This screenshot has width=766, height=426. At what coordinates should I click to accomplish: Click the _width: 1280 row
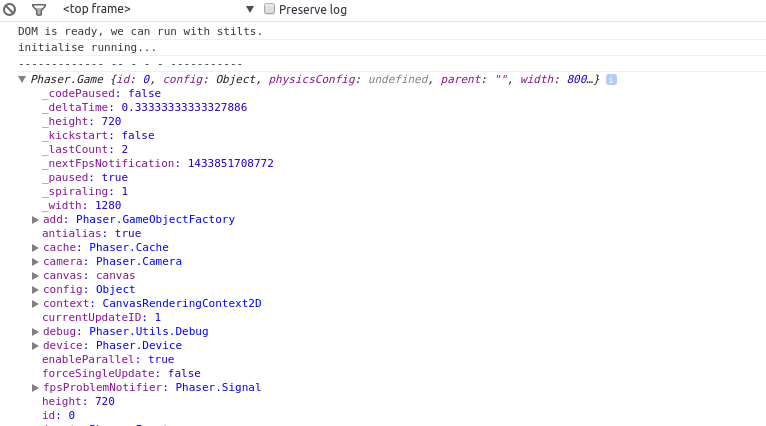click(x=82, y=205)
